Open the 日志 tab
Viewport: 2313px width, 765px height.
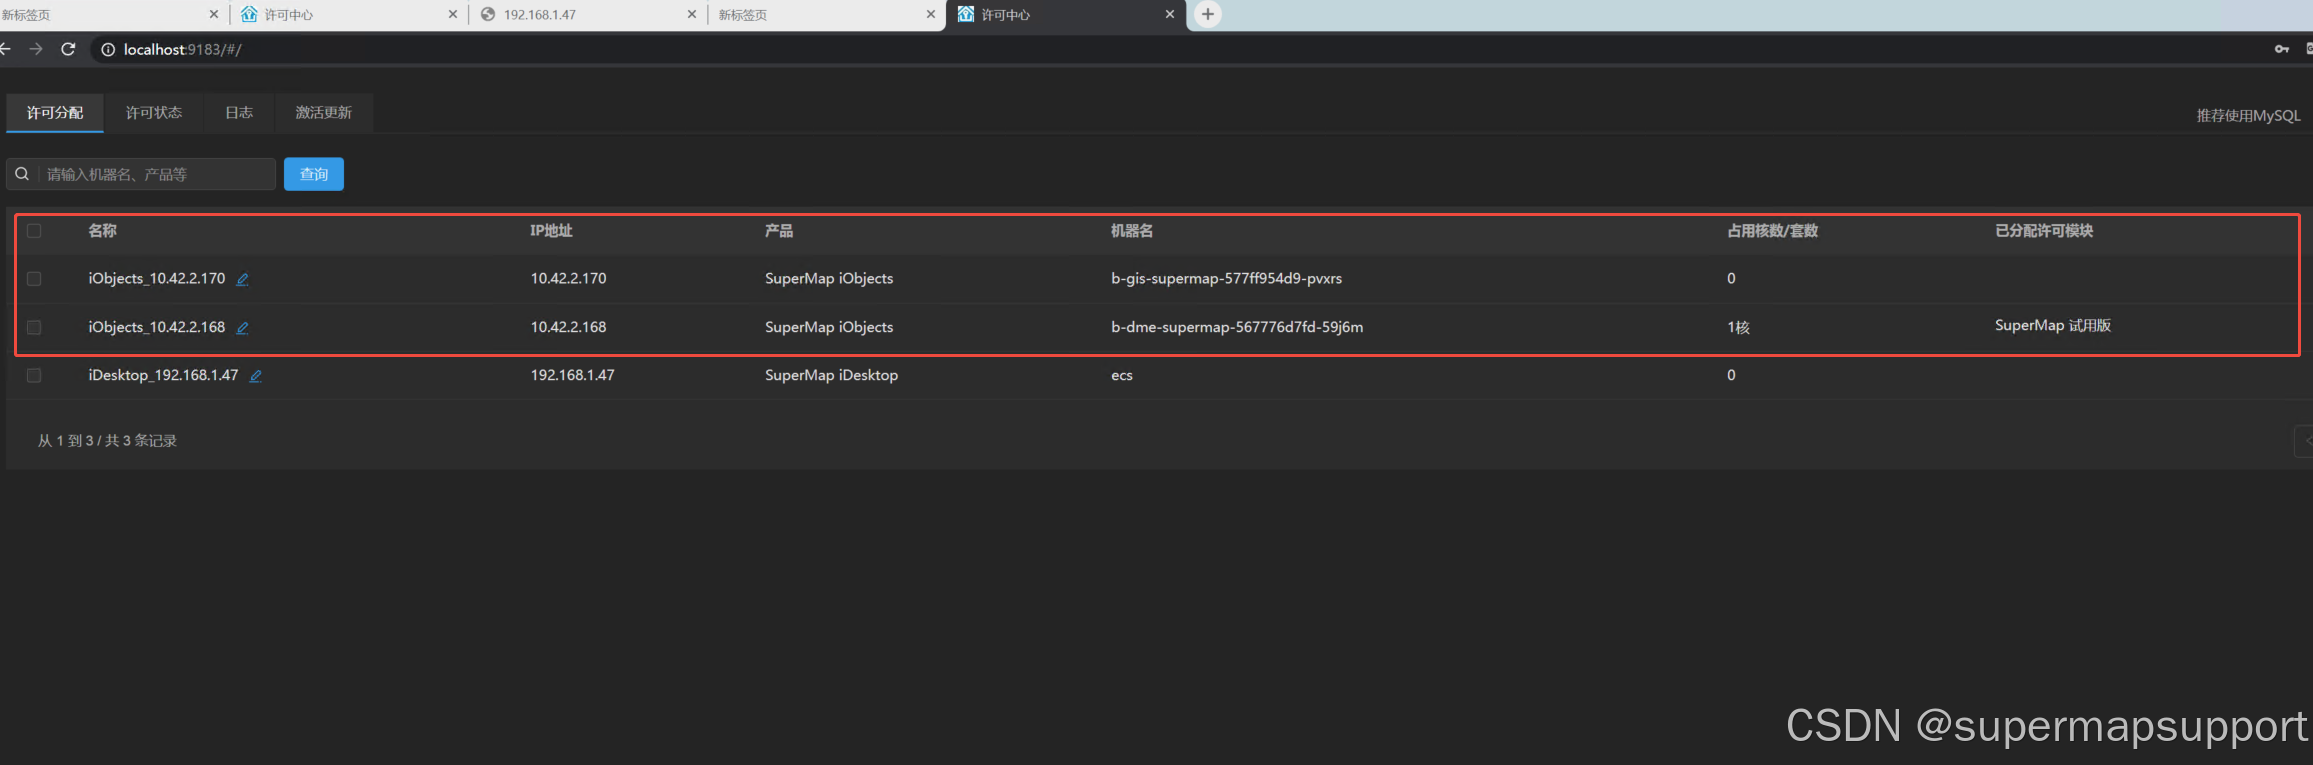pos(239,112)
